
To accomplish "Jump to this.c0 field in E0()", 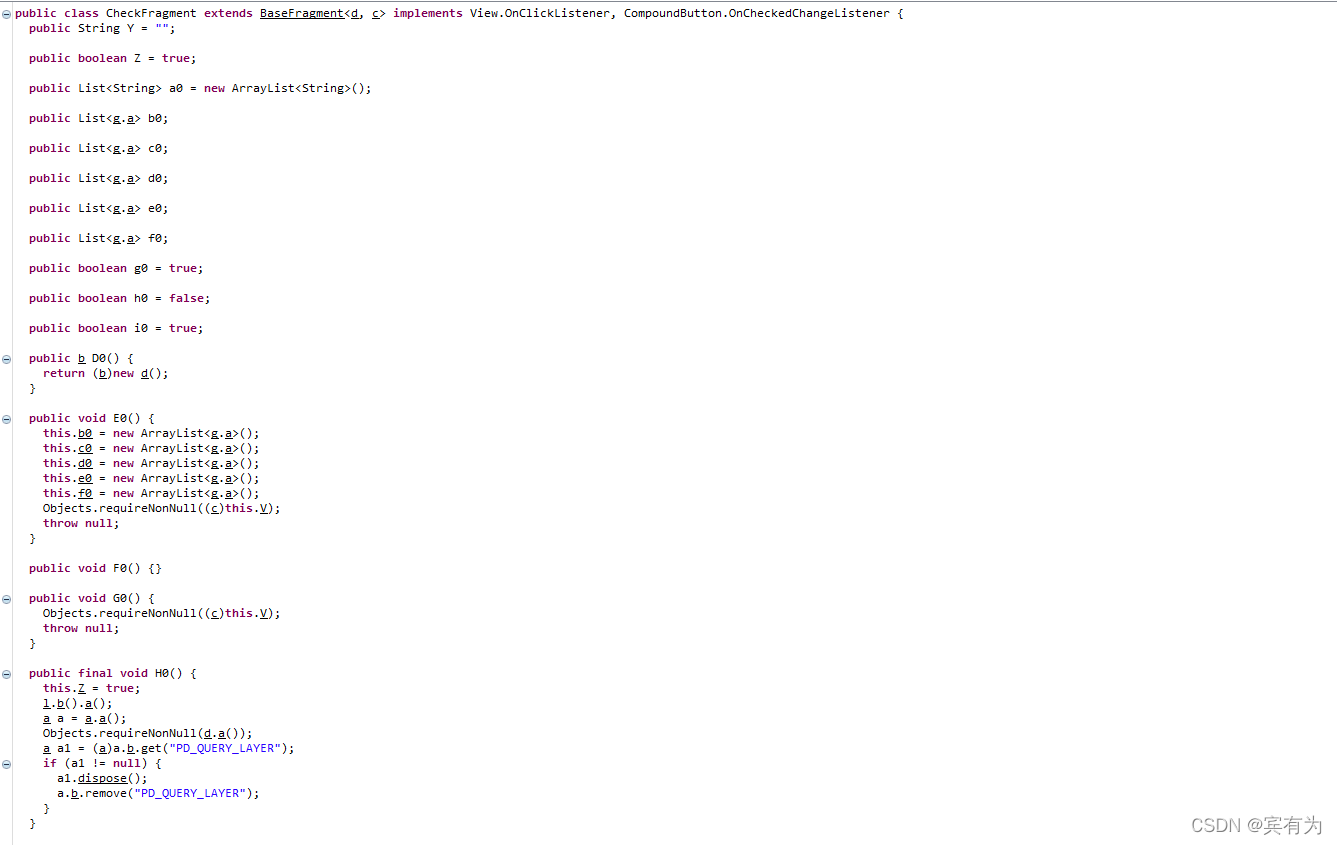I will coord(84,448).
